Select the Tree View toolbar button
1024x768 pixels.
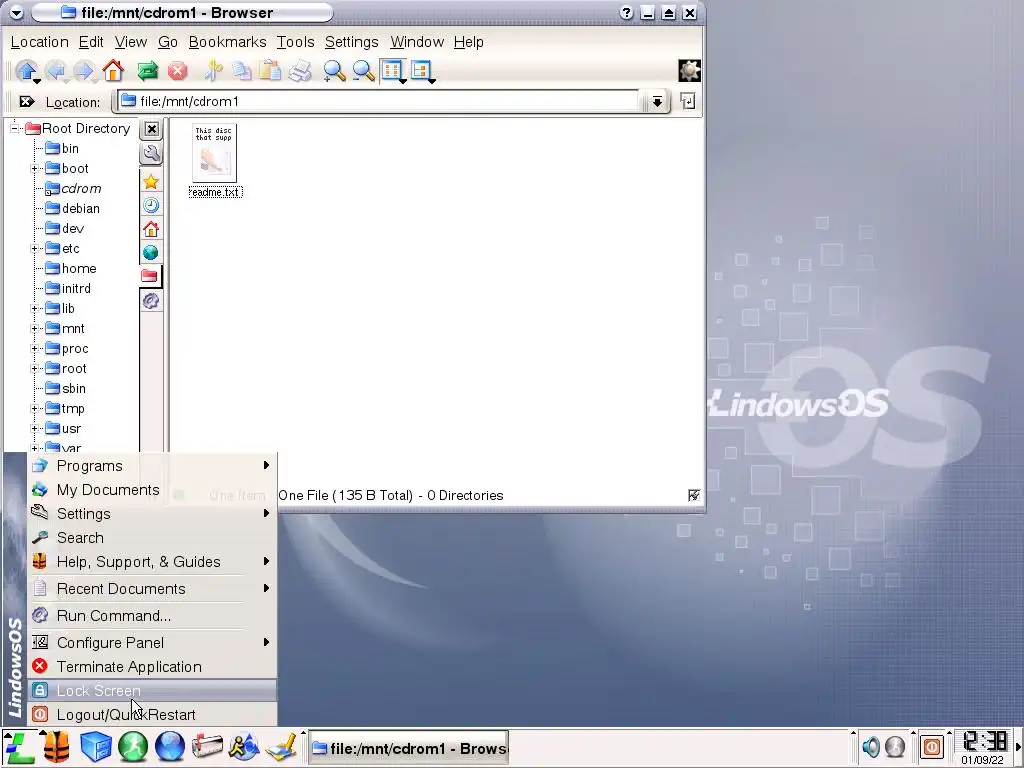coord(422,71)
